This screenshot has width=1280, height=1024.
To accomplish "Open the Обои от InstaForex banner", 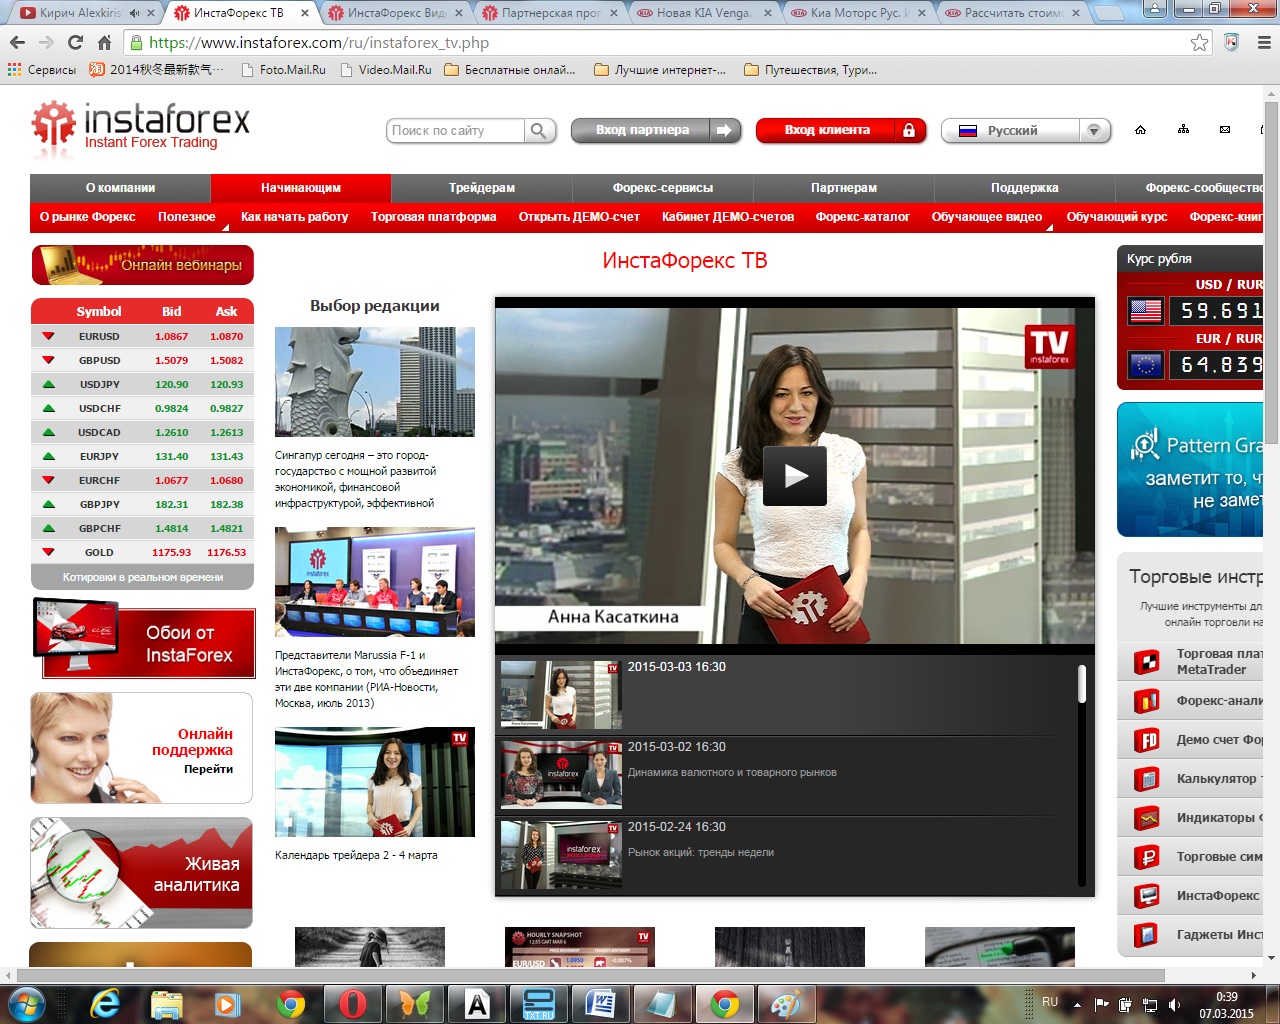I will (x=143, y=638).
